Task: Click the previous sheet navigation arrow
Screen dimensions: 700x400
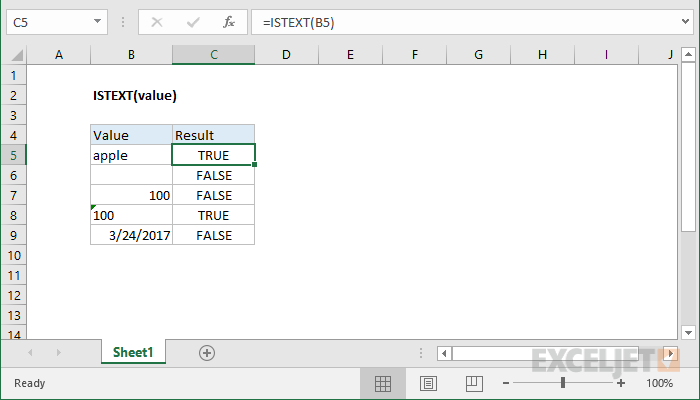Action: coord(30,352)
